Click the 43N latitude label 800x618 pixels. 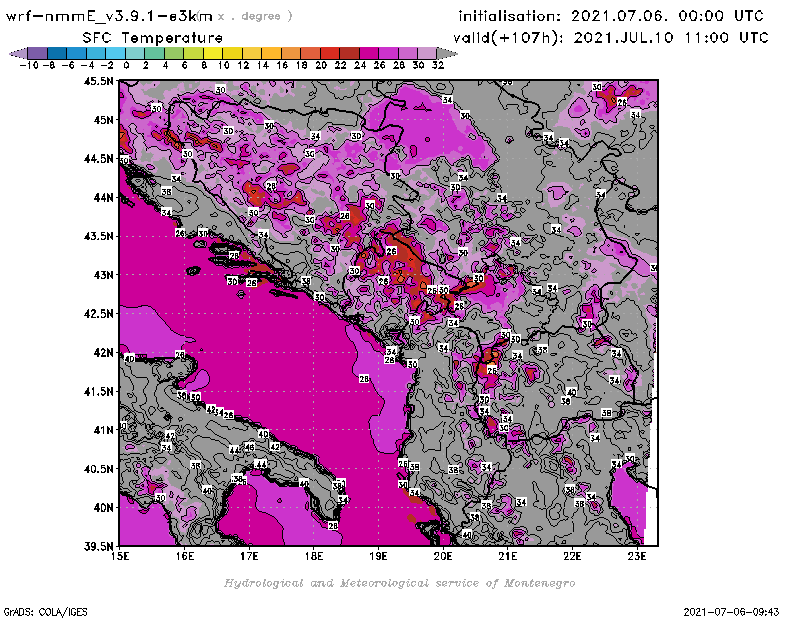pos(103,275)
